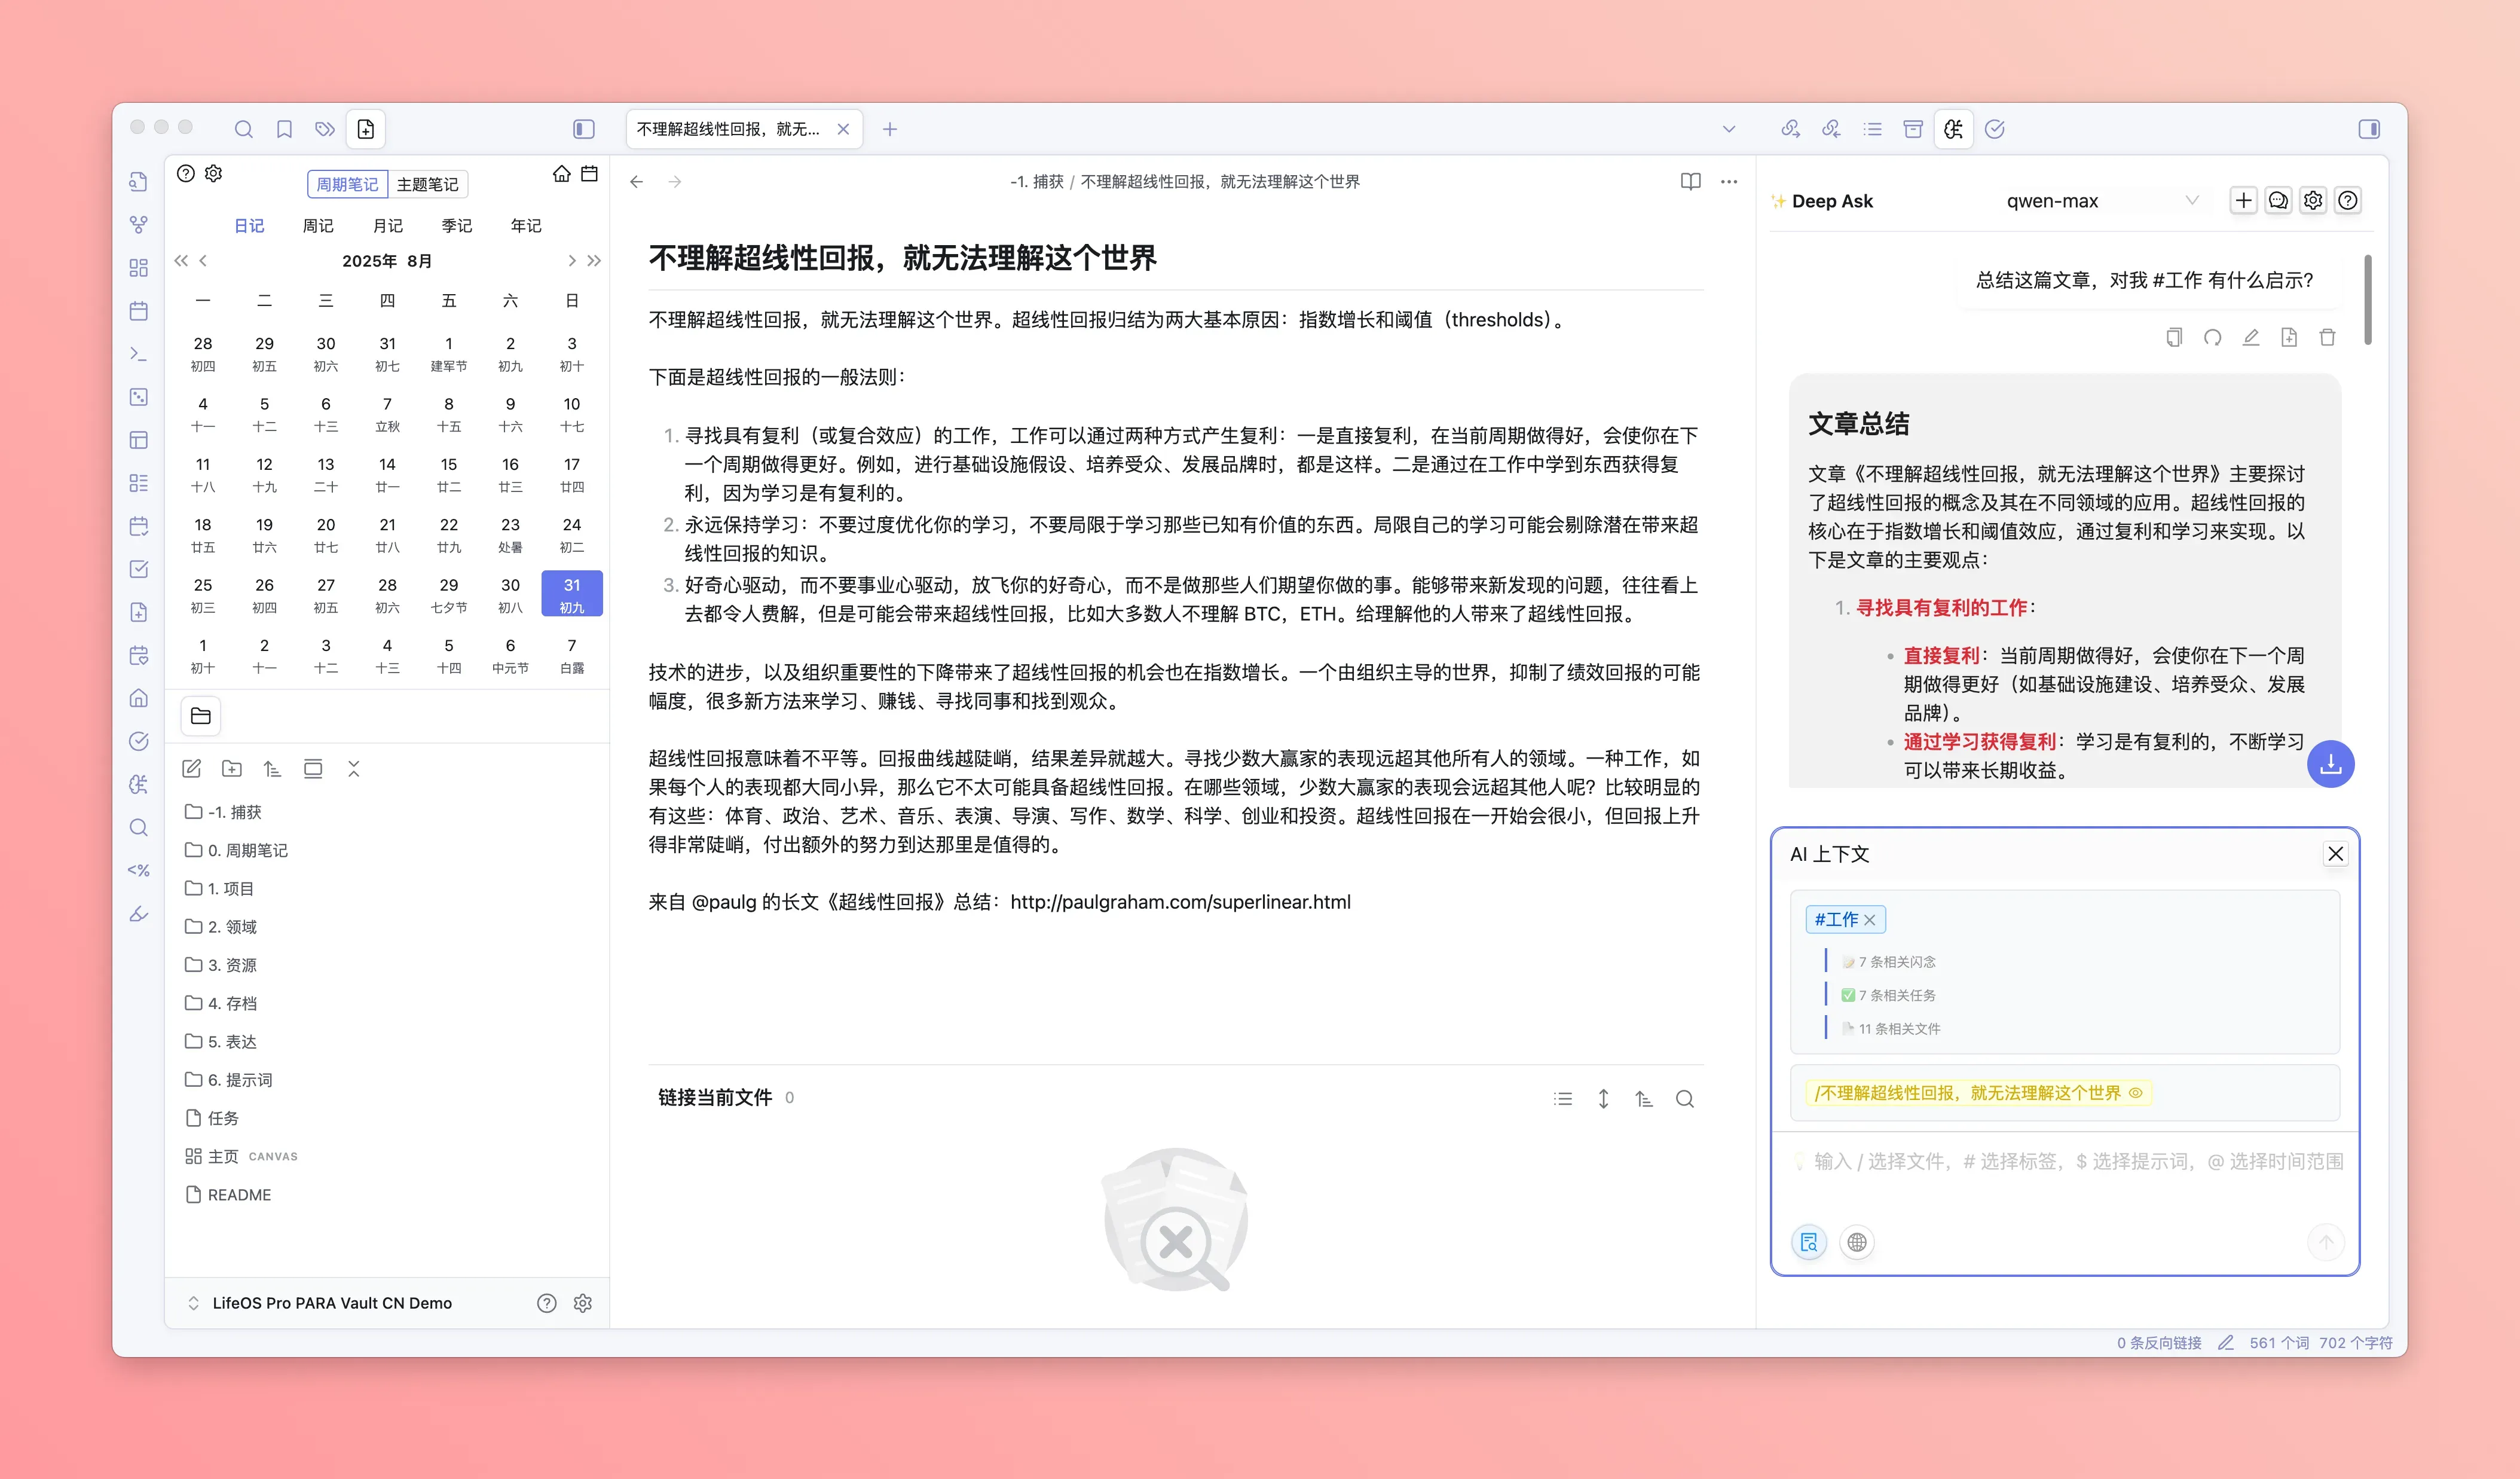
Task: Expand the 1. 项目 folder
Action: point(231,888)
